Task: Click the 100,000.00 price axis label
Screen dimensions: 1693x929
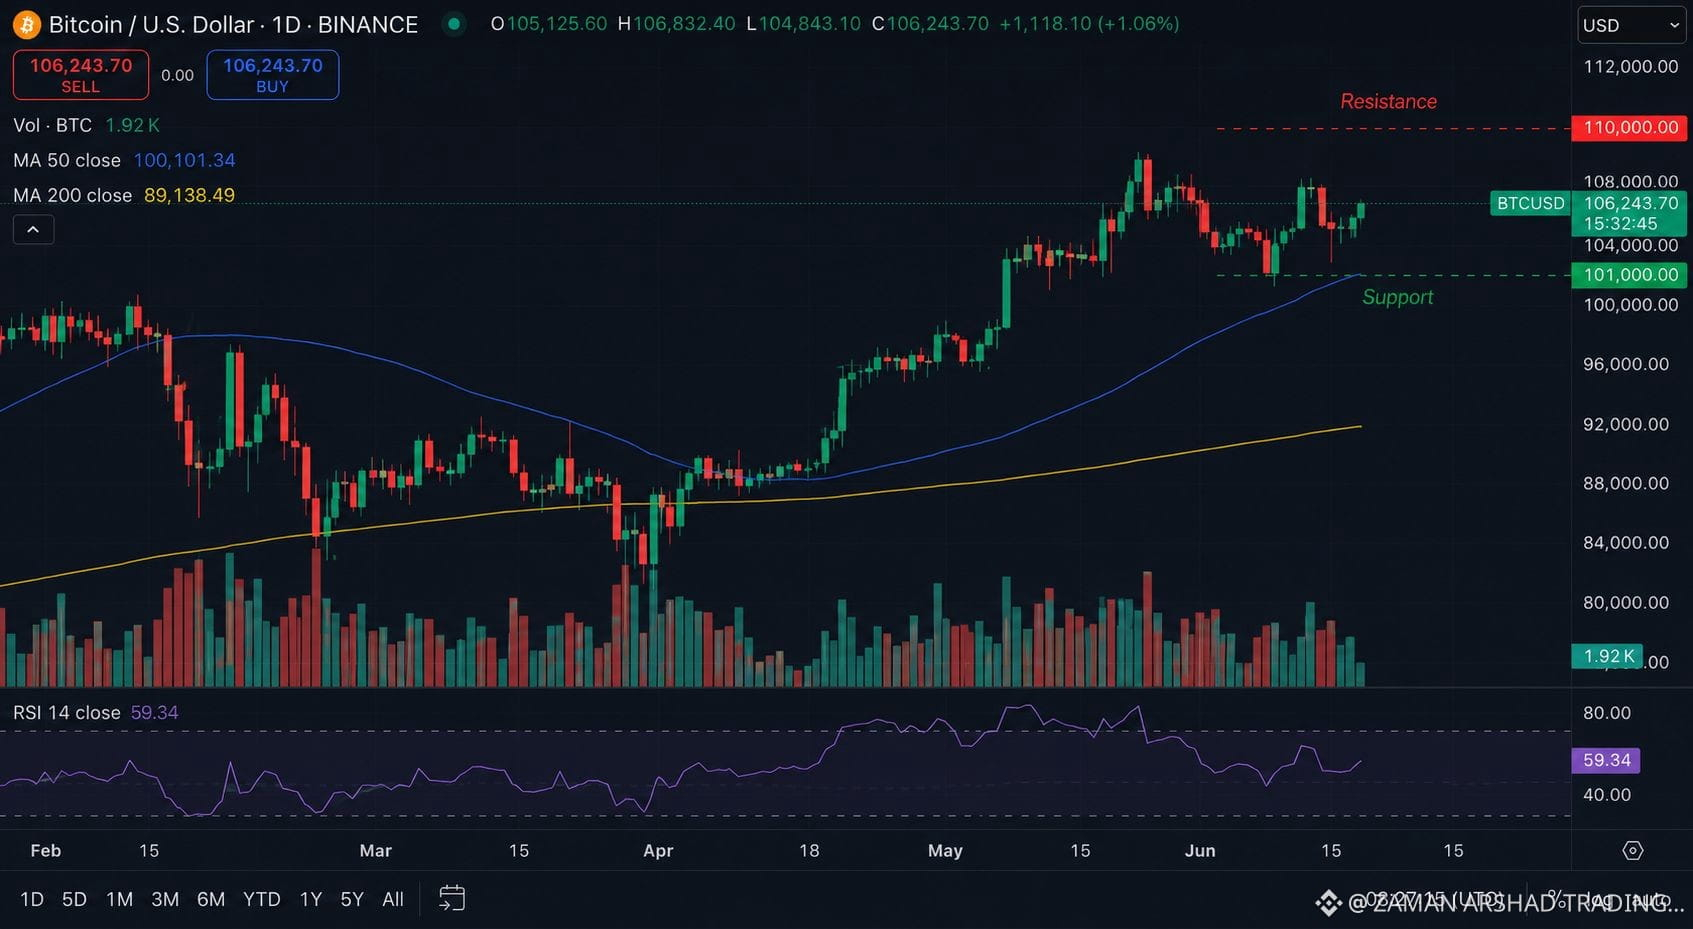Action: [x=1630, y=304]
